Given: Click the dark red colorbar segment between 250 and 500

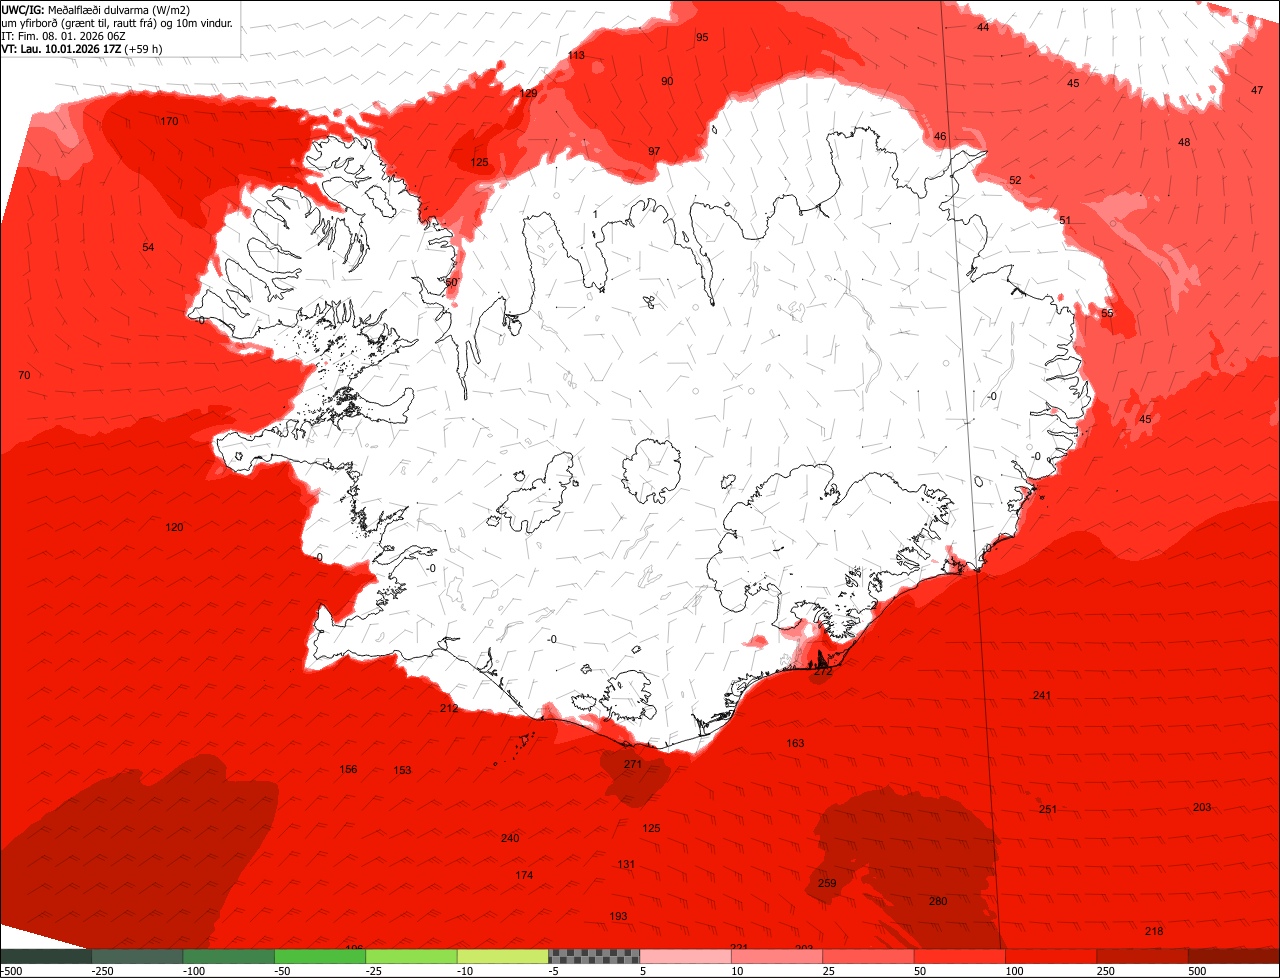Looking at the screenshot, I should click(x=1143, y=956).
